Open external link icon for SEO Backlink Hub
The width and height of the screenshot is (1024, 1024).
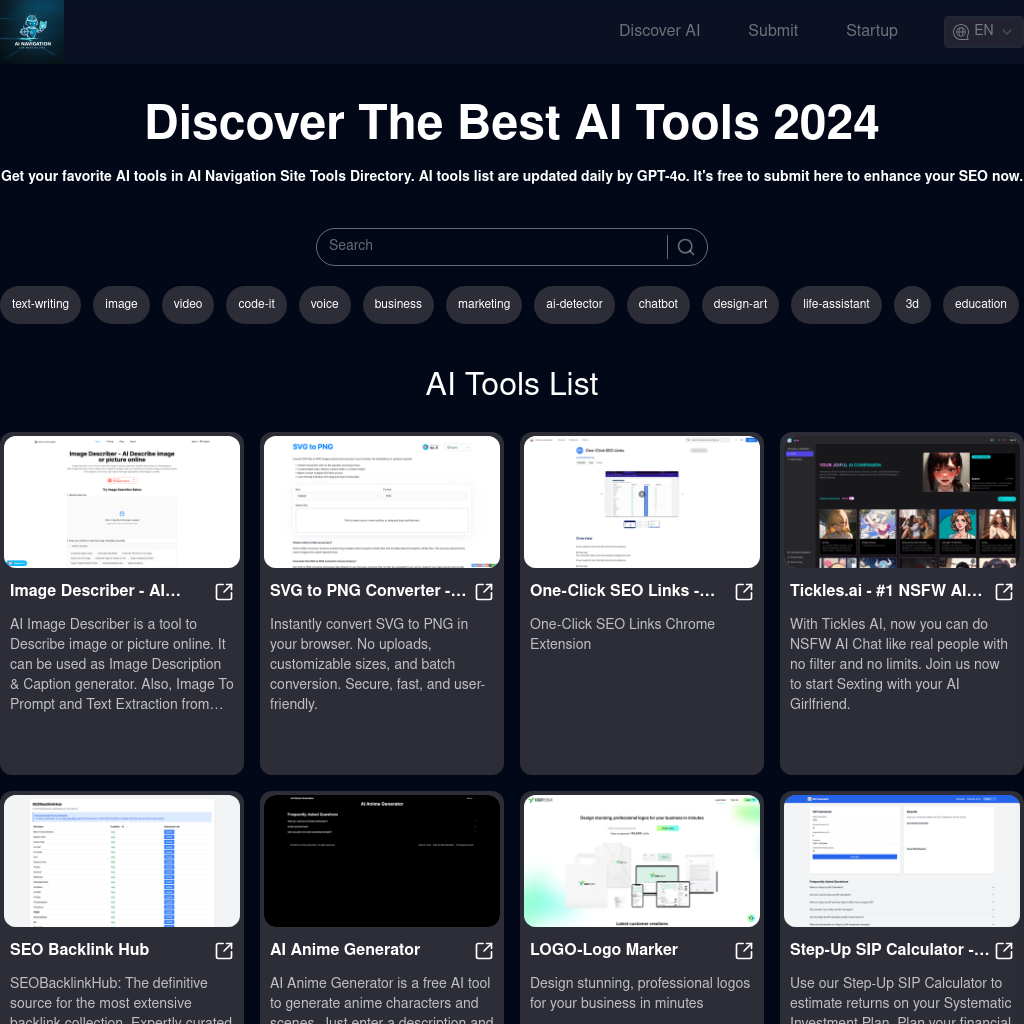pyautogui.click(x=224, y=951)
